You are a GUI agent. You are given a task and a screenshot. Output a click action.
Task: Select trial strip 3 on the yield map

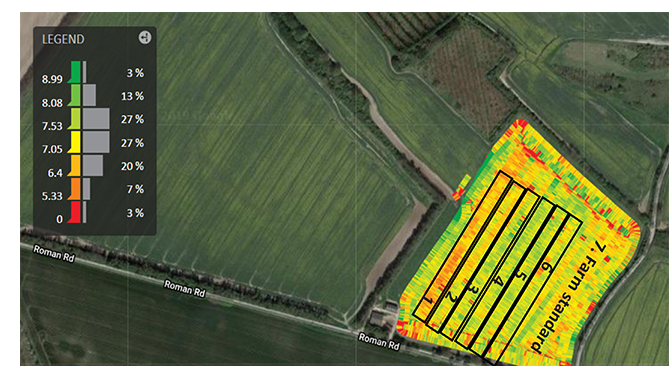click(x=491, y=265)
